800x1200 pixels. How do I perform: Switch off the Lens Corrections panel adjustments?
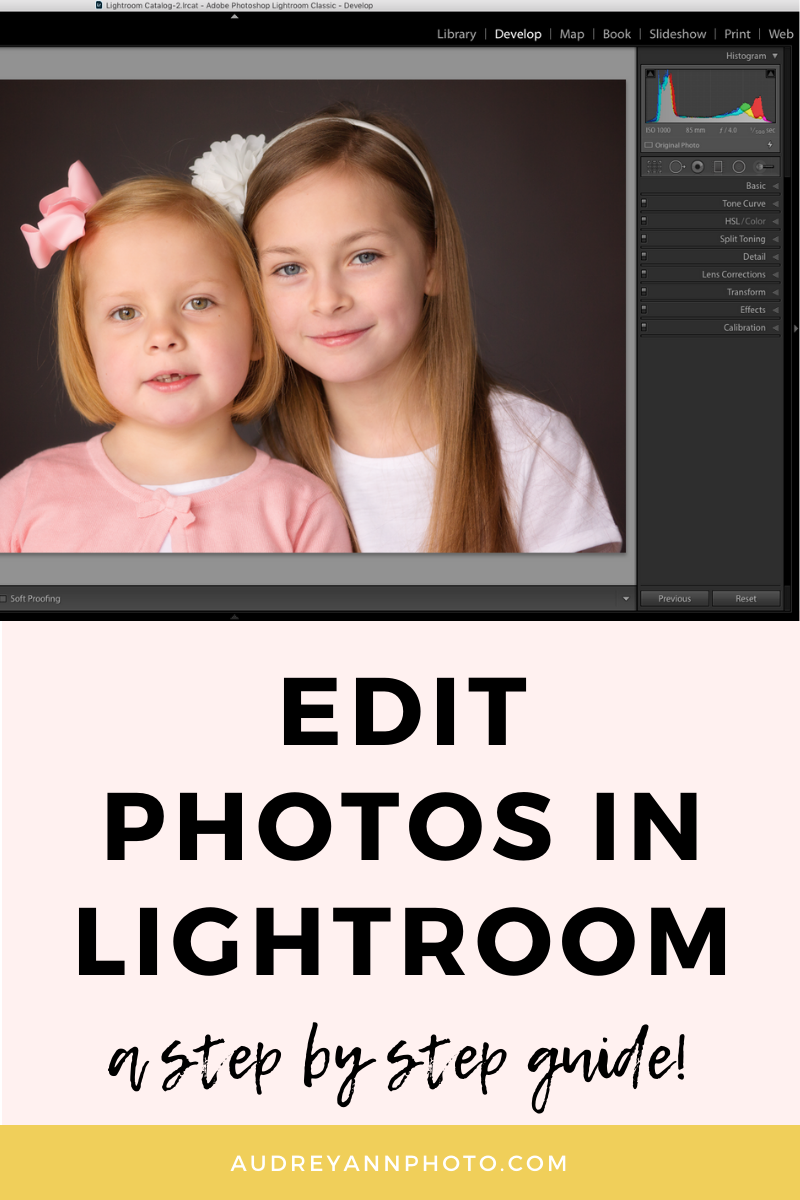644,274
